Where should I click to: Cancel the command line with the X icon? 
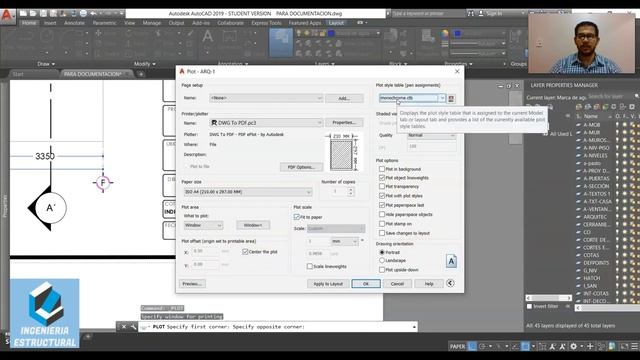124,327
